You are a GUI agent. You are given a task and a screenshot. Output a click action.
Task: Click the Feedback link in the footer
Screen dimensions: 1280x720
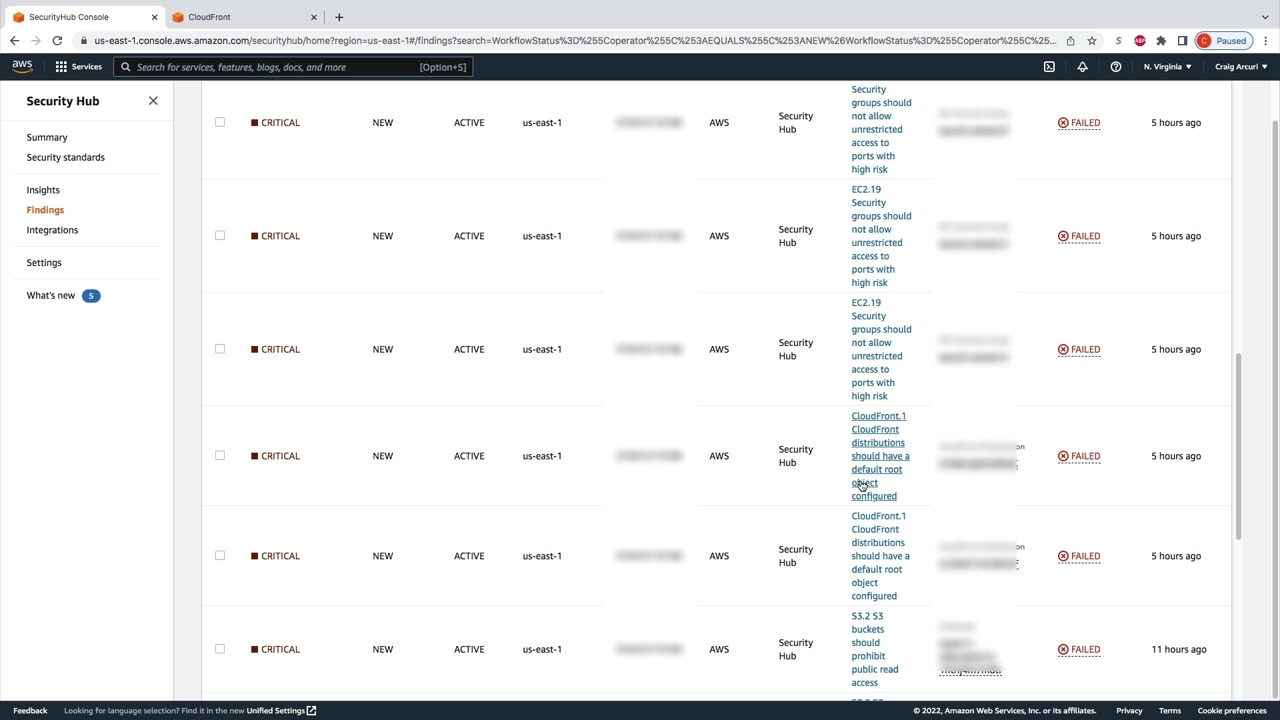click(30, 711)
